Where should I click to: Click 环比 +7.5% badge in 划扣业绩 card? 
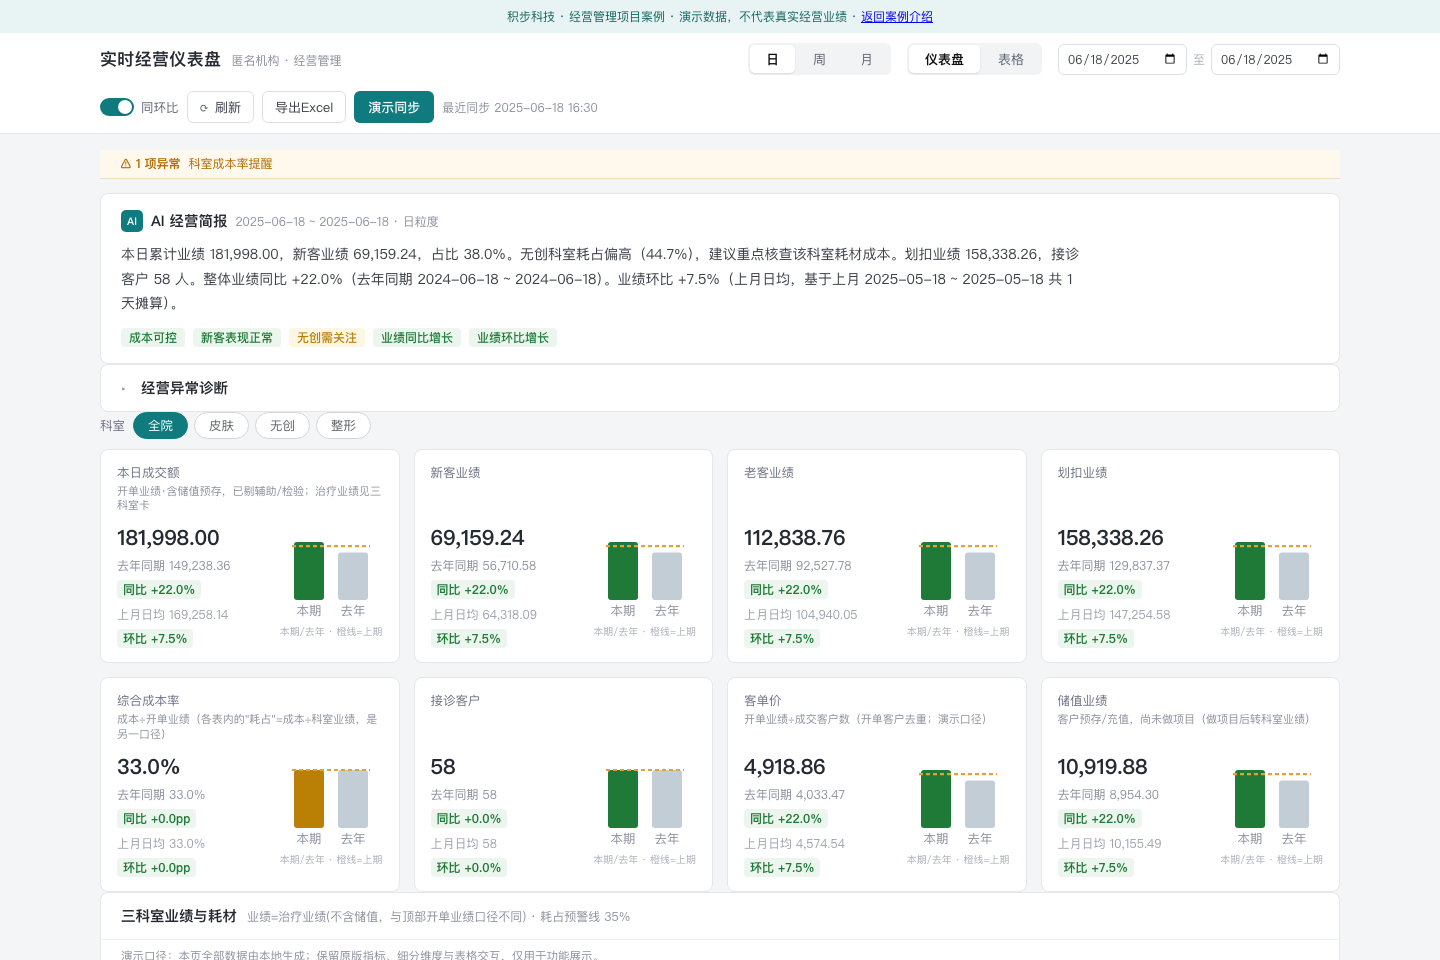click(x=1095, y=639)
